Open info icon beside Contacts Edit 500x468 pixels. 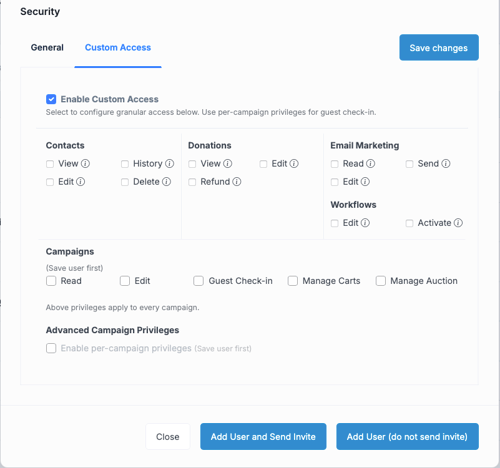click(81, 182)
